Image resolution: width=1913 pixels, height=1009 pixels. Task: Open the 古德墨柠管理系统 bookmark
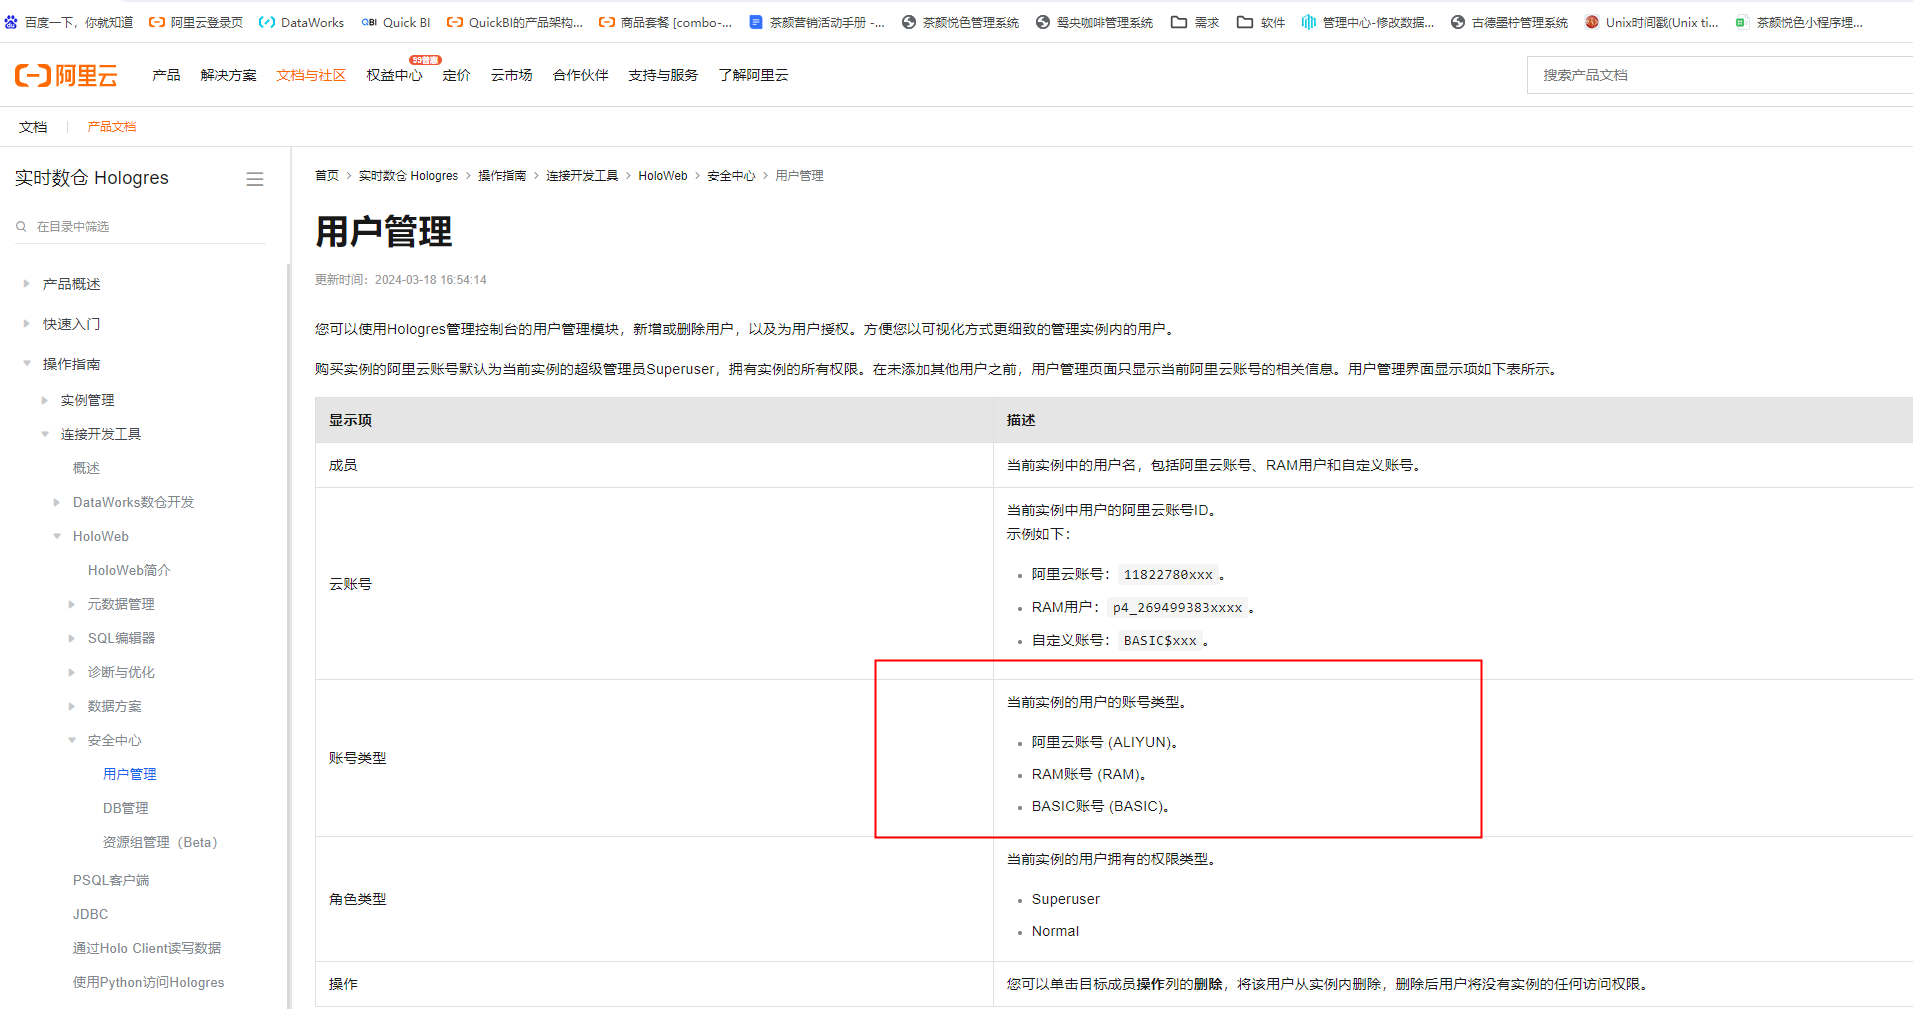(1509, 22)
